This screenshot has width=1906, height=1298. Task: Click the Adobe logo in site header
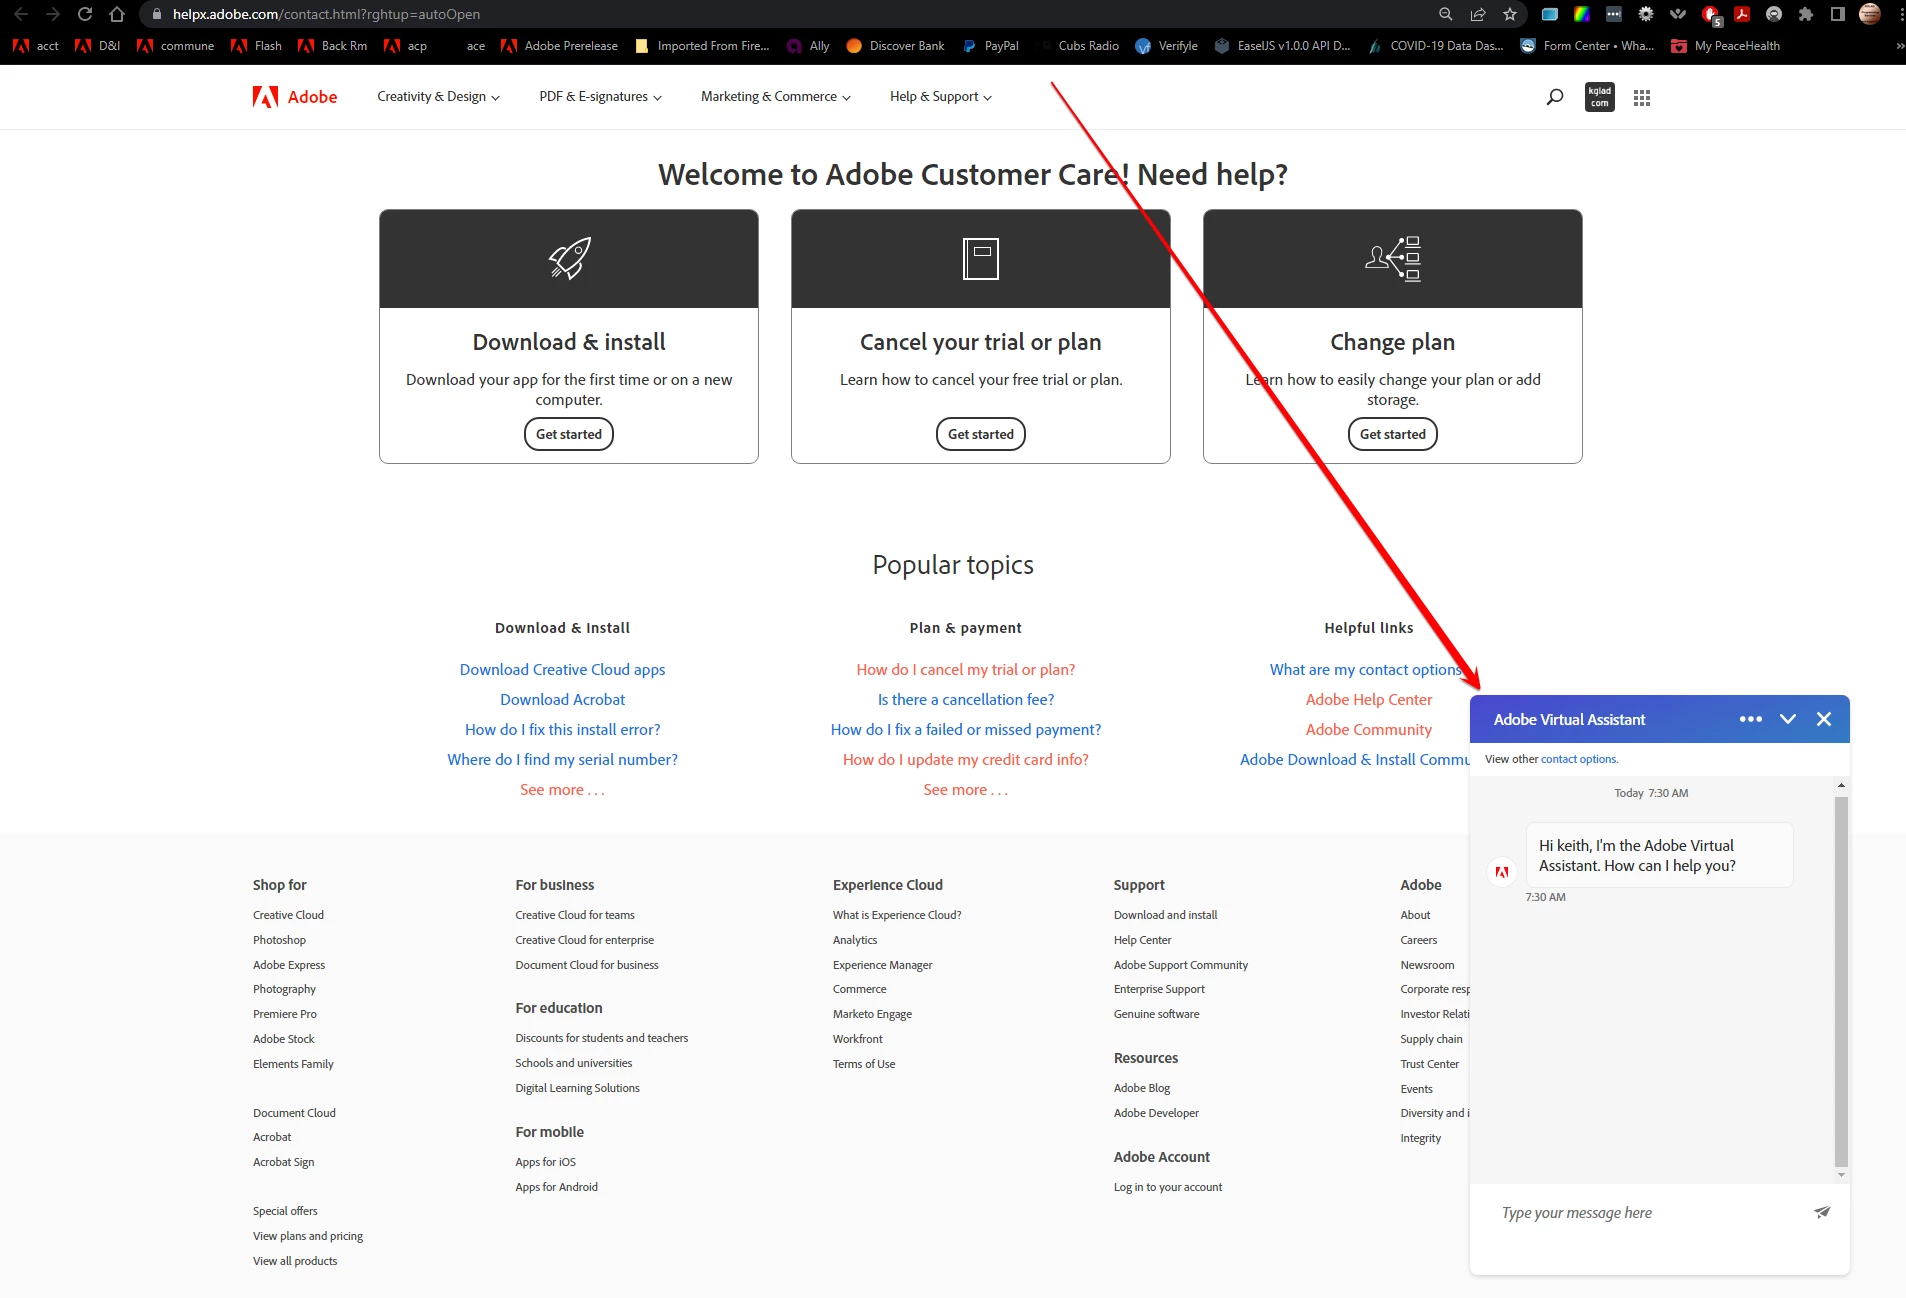tap(295, 97)
